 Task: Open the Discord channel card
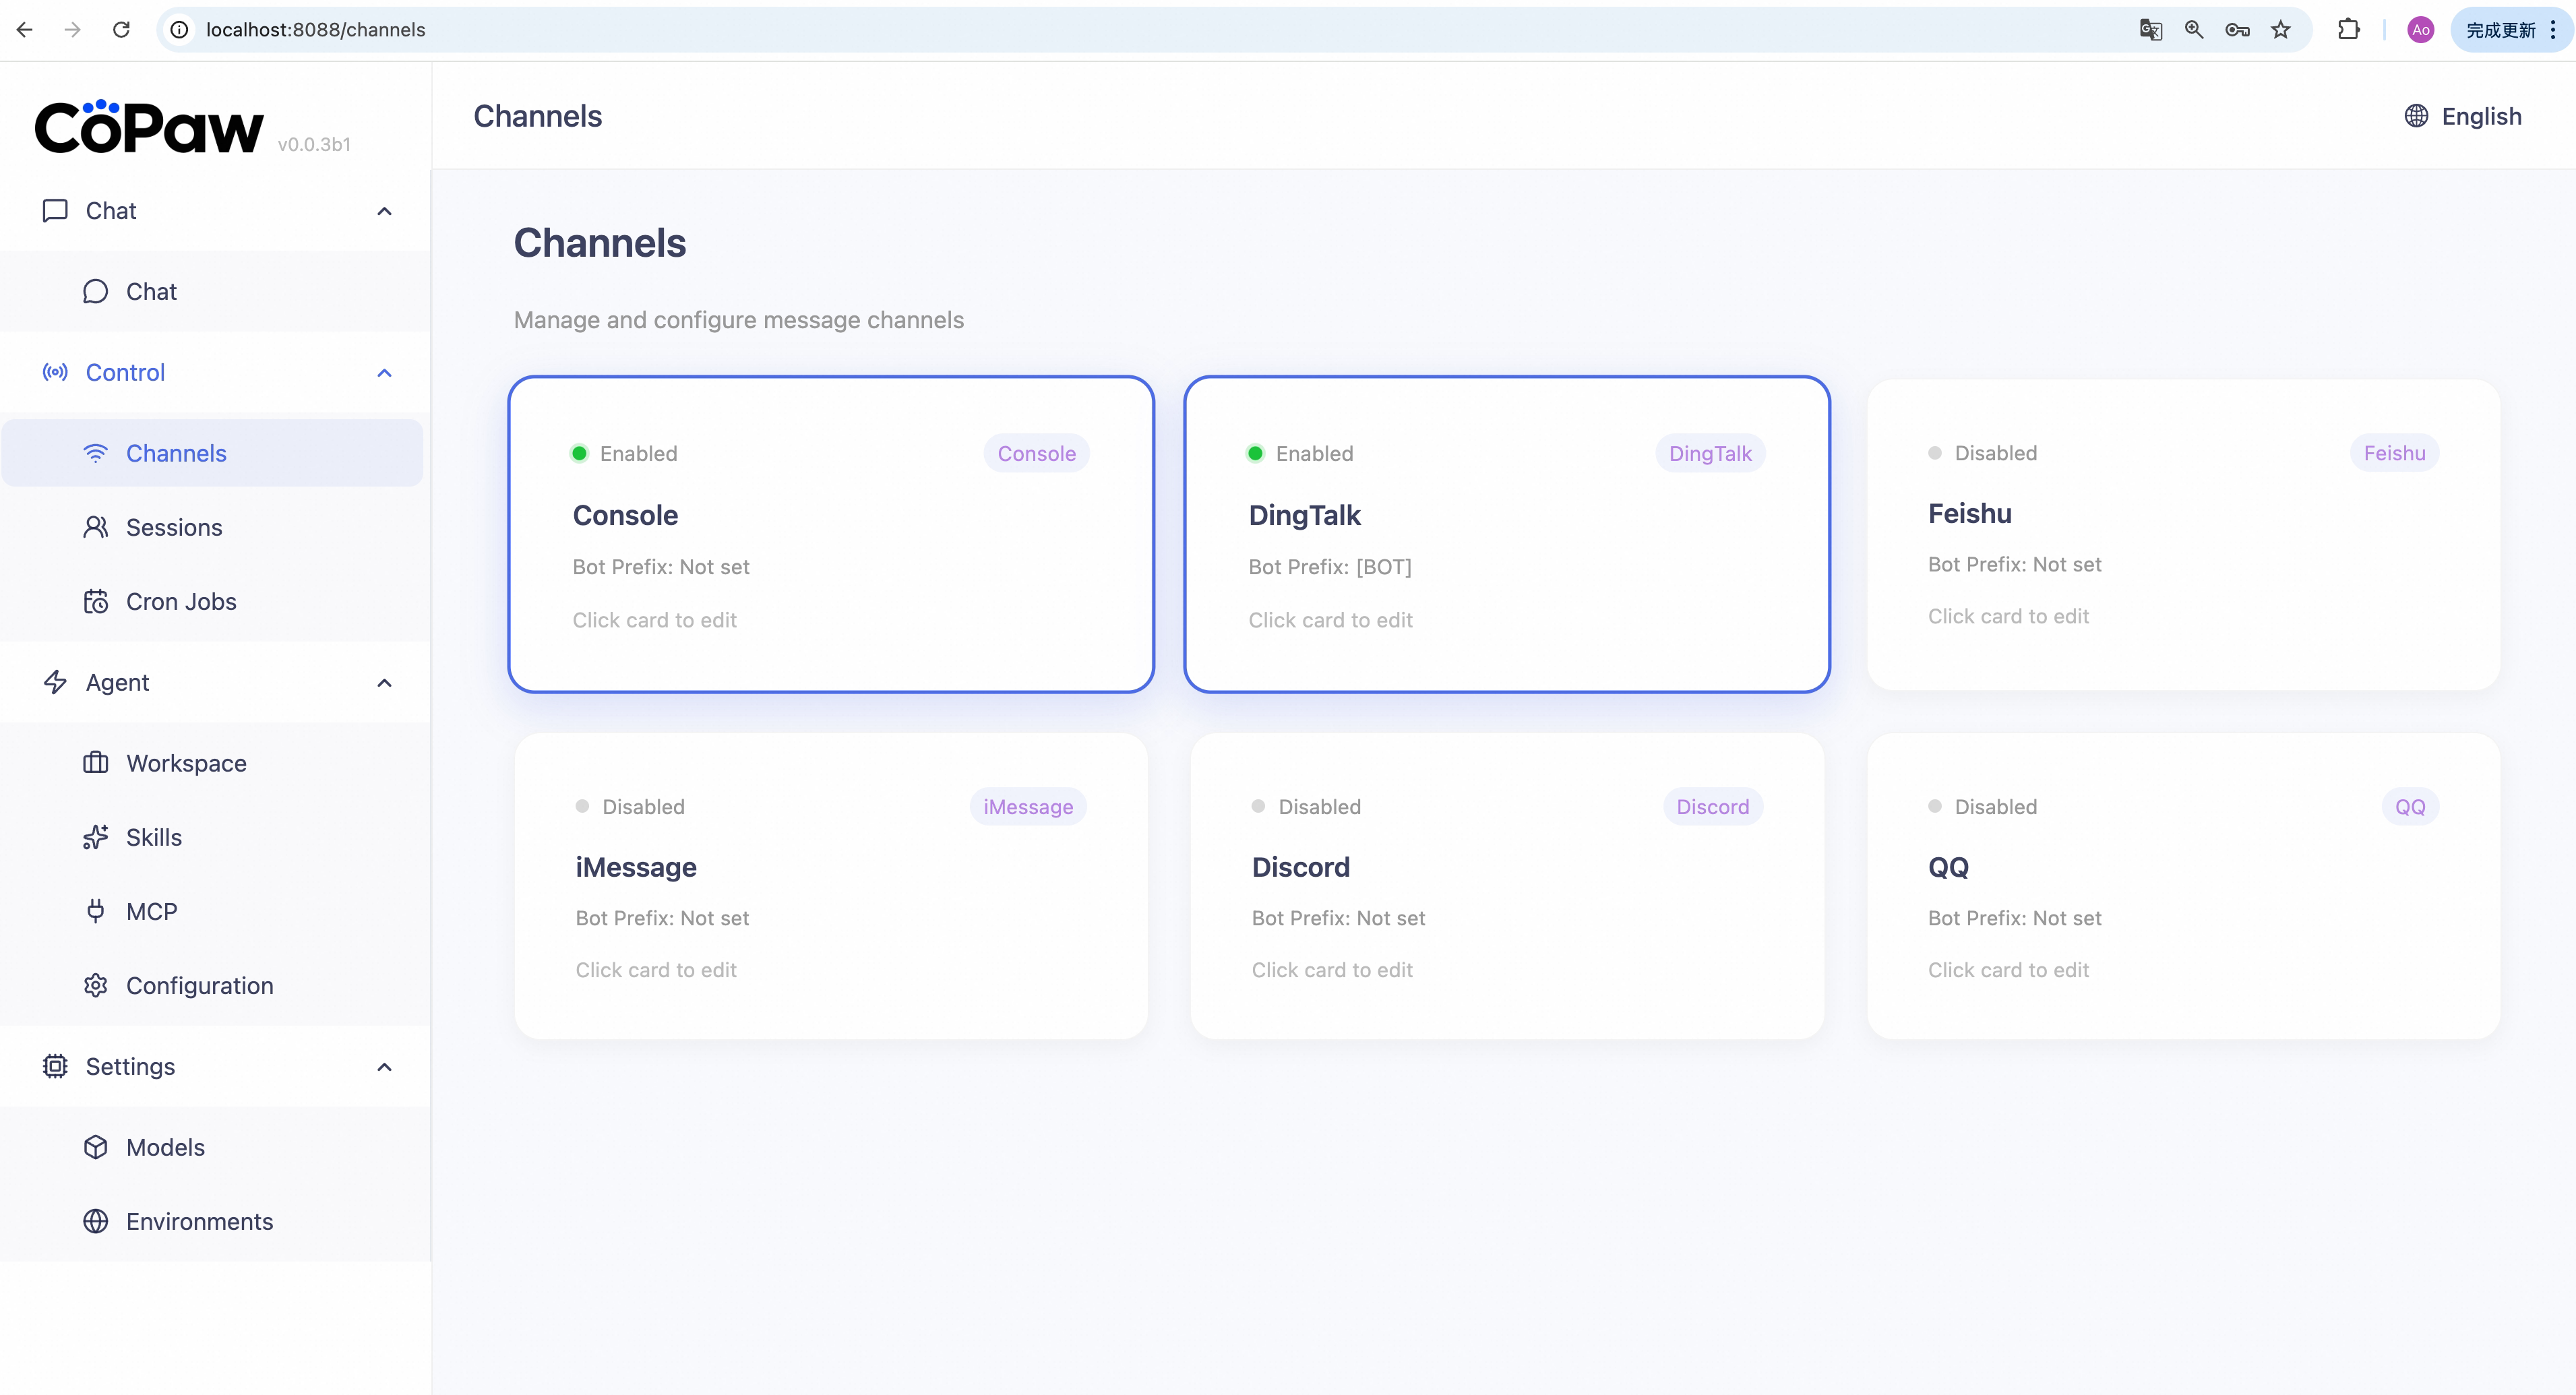coord(1506,886)
